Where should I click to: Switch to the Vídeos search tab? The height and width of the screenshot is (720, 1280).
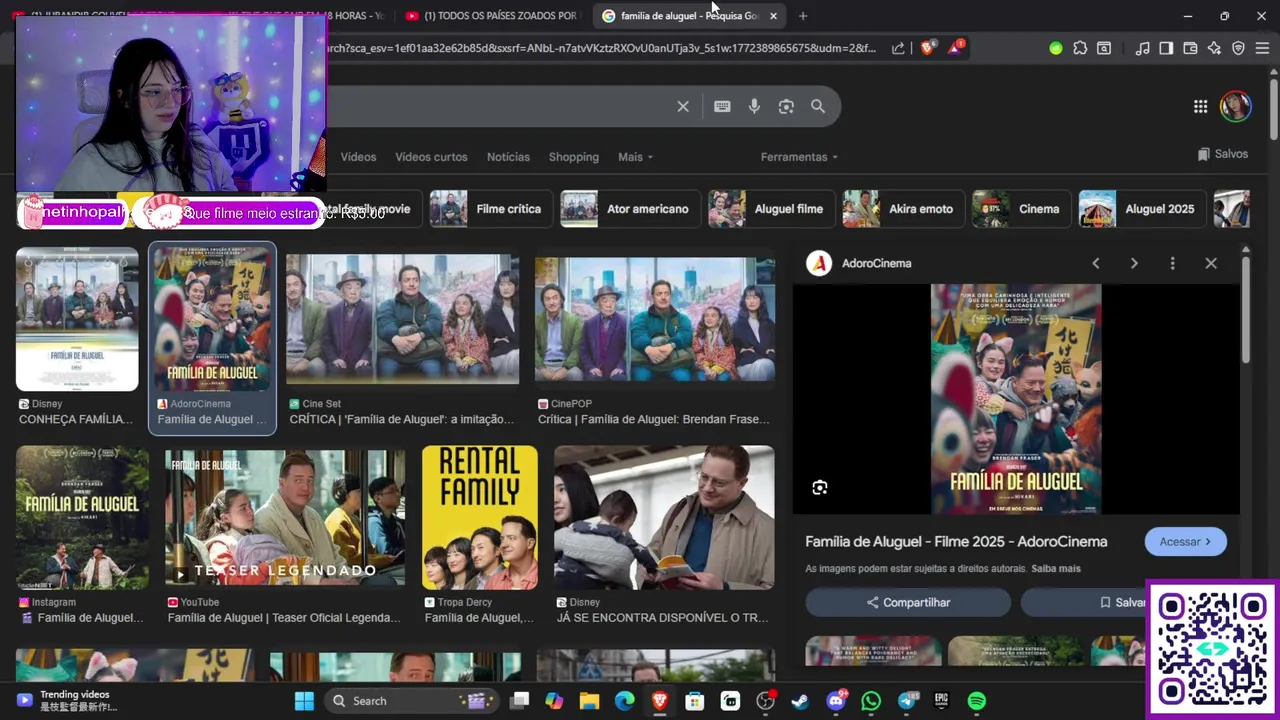coord(358,157)
